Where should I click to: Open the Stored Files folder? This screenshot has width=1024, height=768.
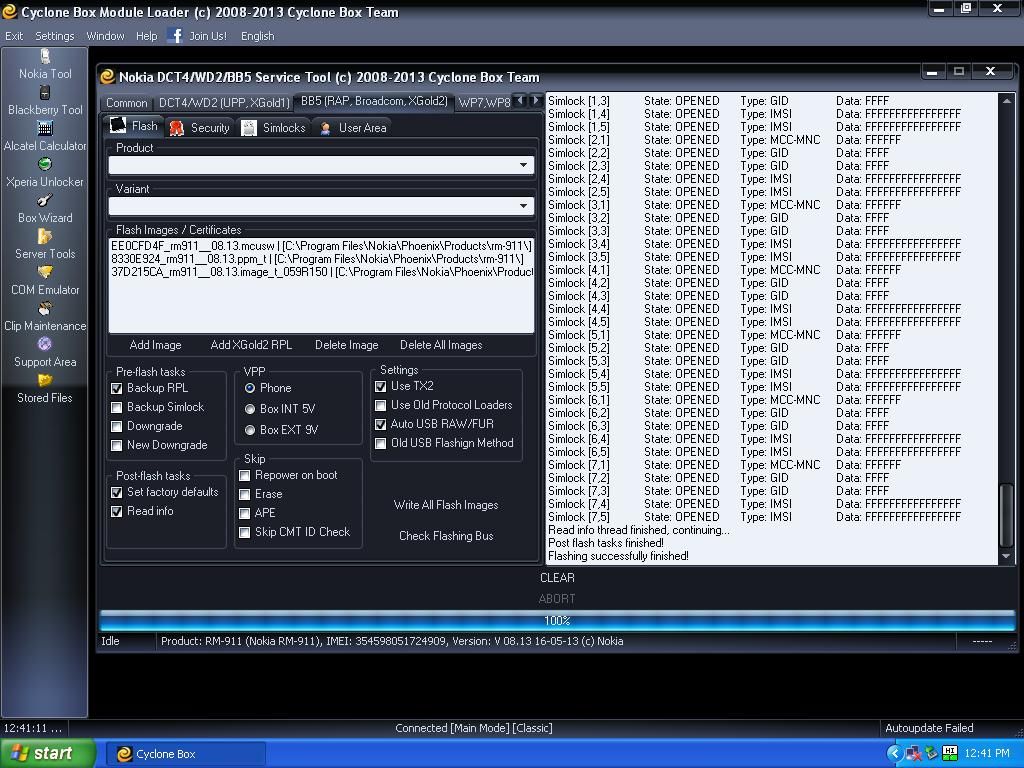click(45, 389)
